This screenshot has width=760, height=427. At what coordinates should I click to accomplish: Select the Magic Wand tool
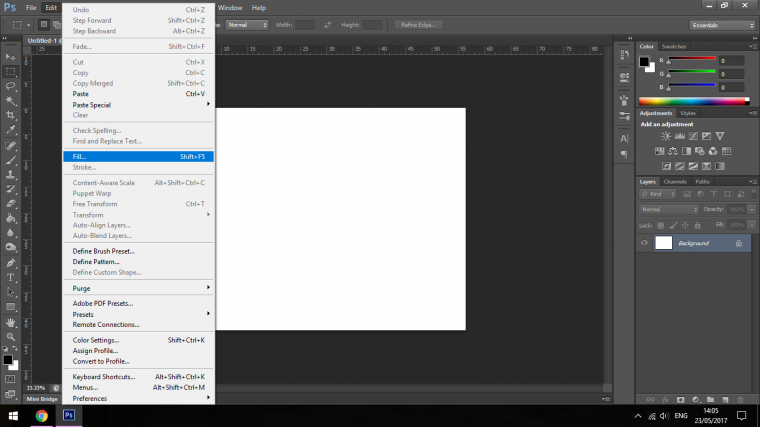(x=10, y=101)
